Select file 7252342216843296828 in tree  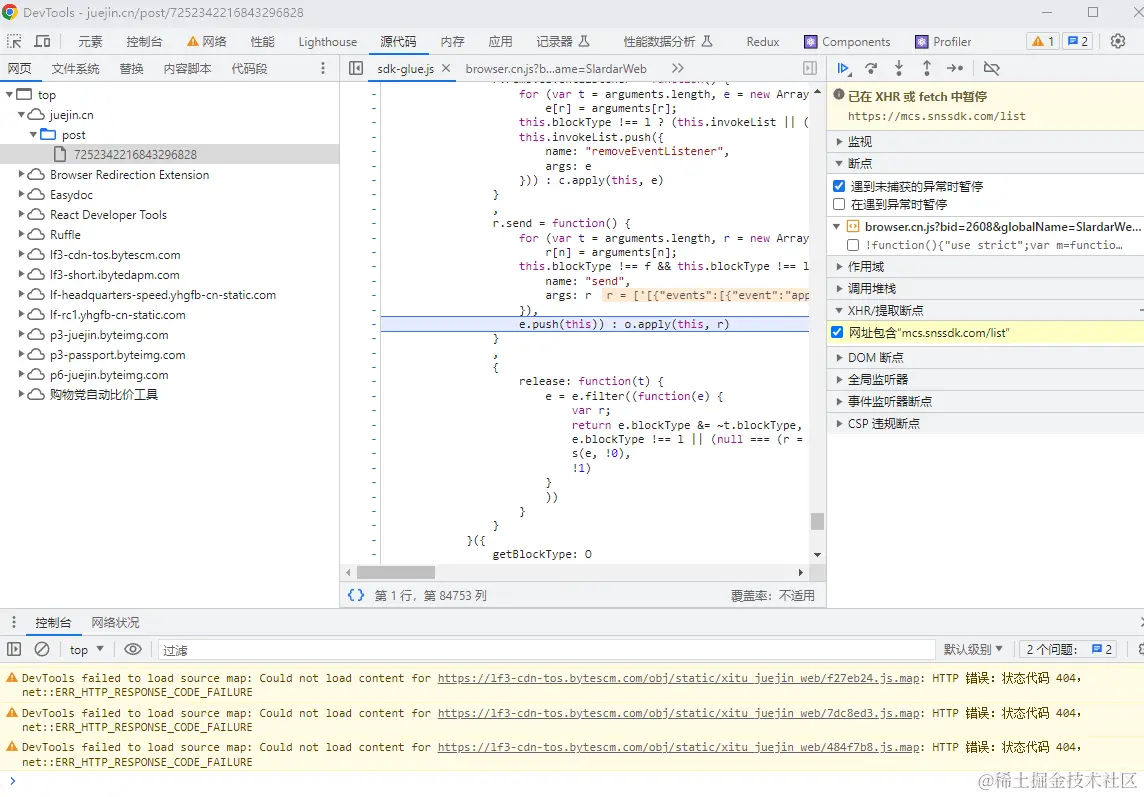[x=135, y=155]
